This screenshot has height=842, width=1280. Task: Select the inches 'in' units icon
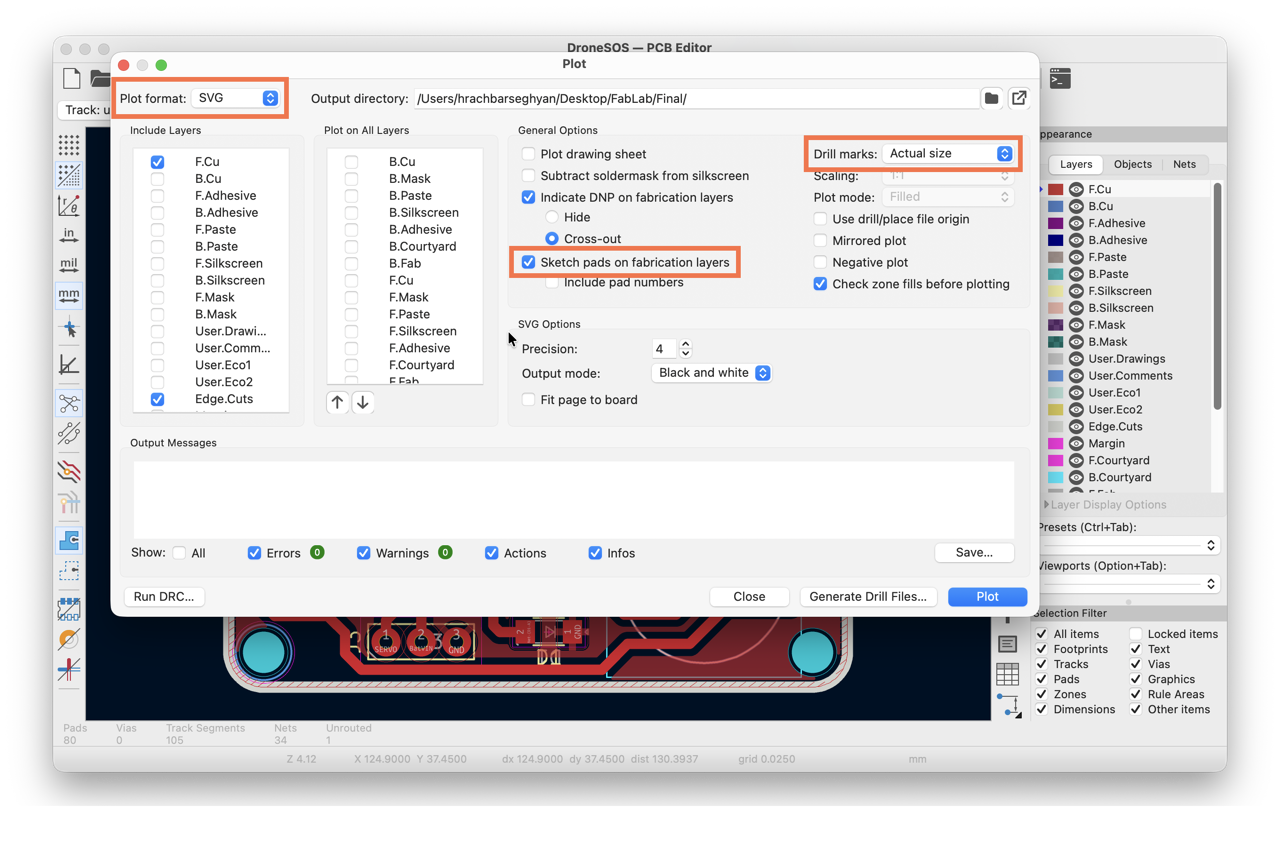[x=69, y=235]
